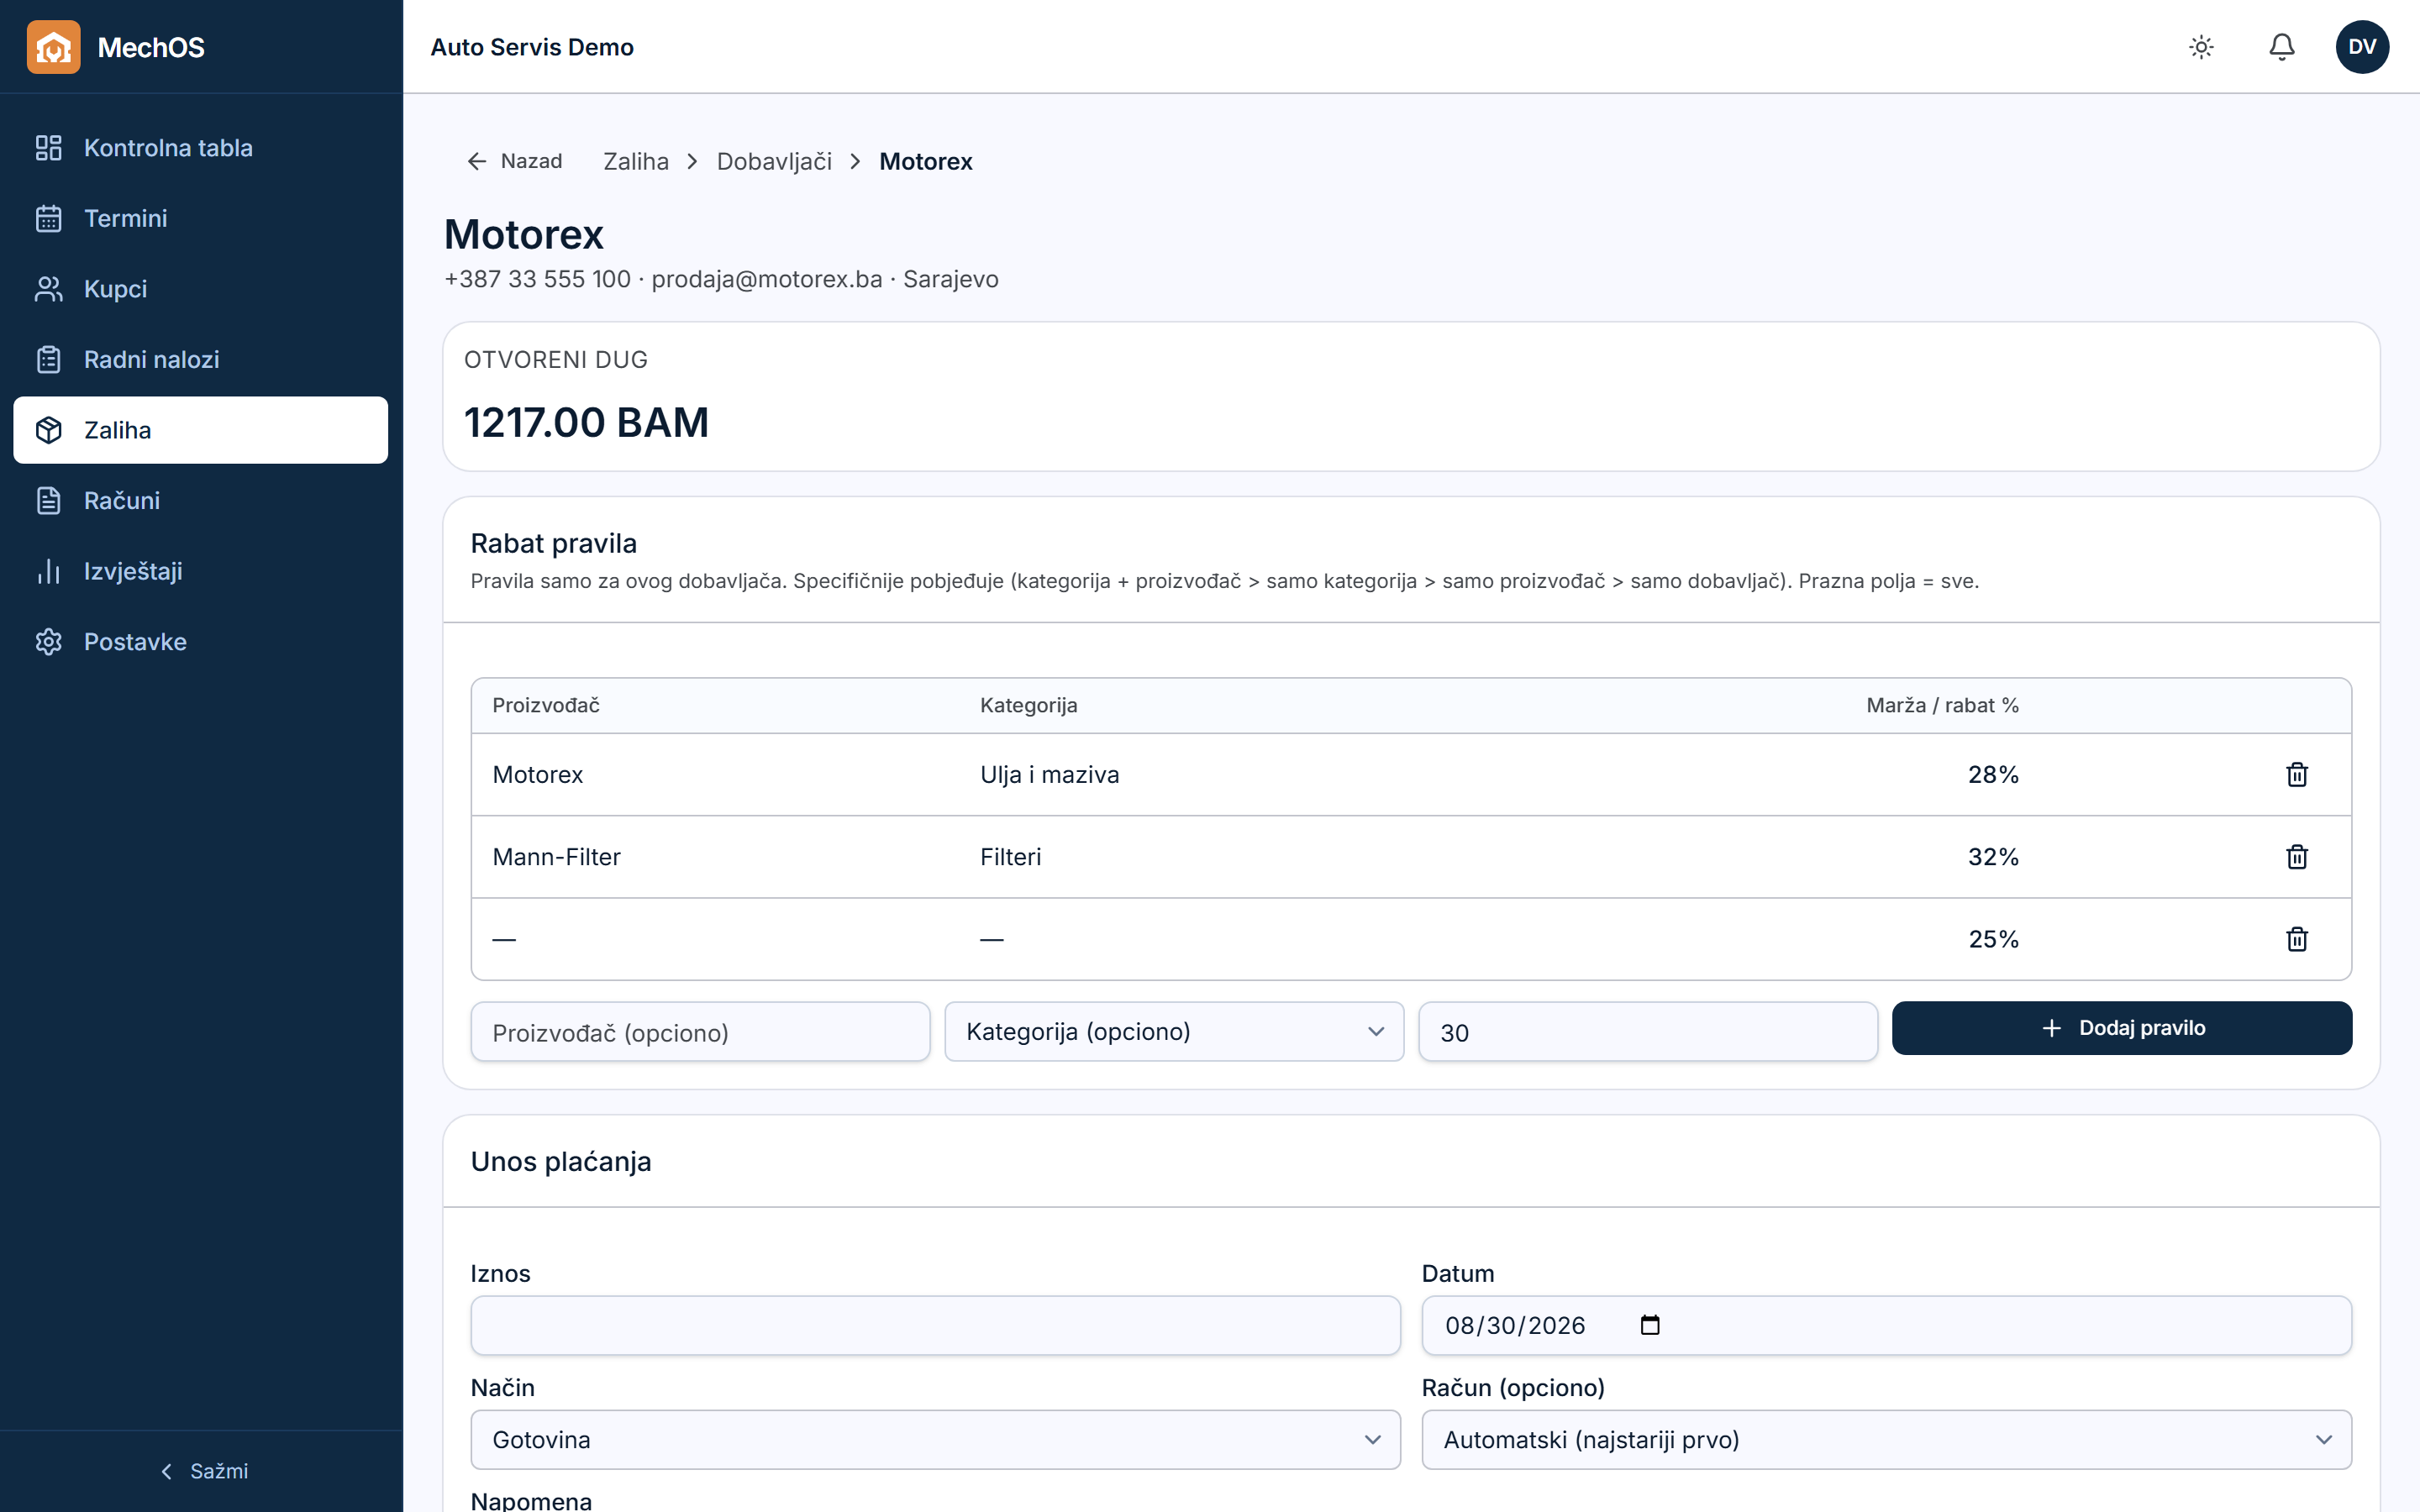
Task: Click the rabat percent field showing 30
Action: 1648,1032
